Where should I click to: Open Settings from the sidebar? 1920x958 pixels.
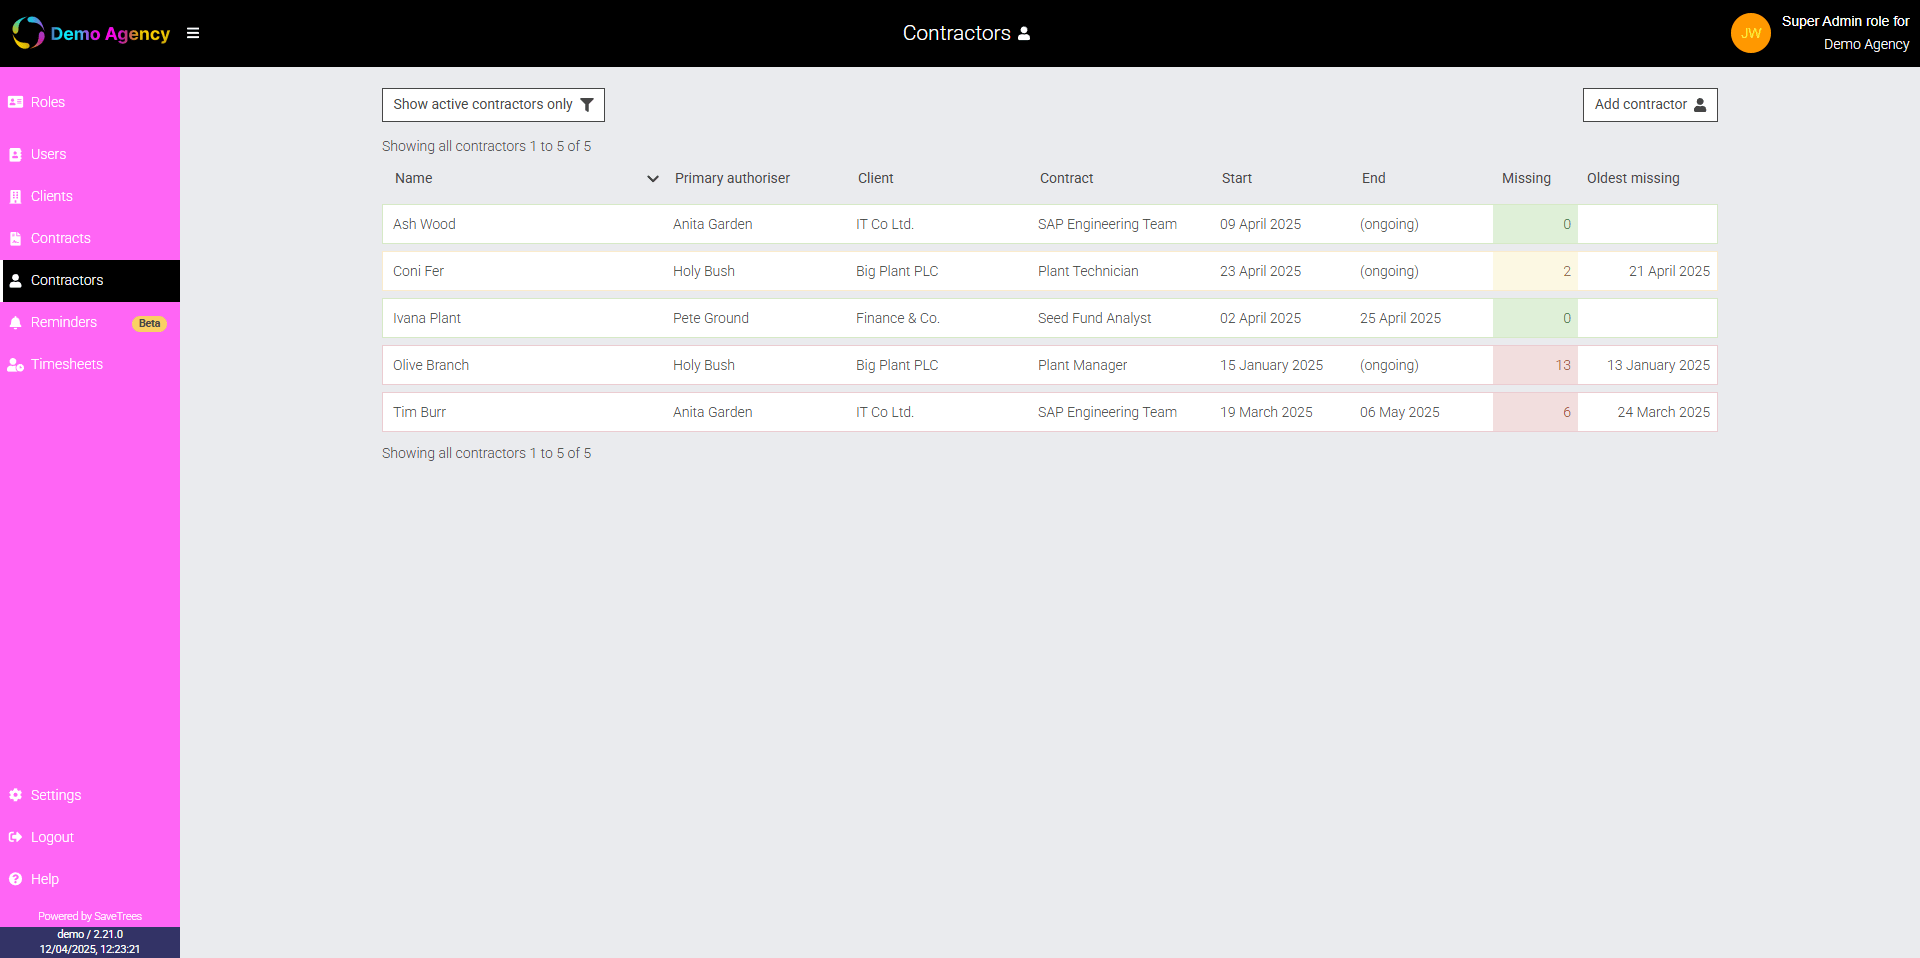tap(90, 795)
